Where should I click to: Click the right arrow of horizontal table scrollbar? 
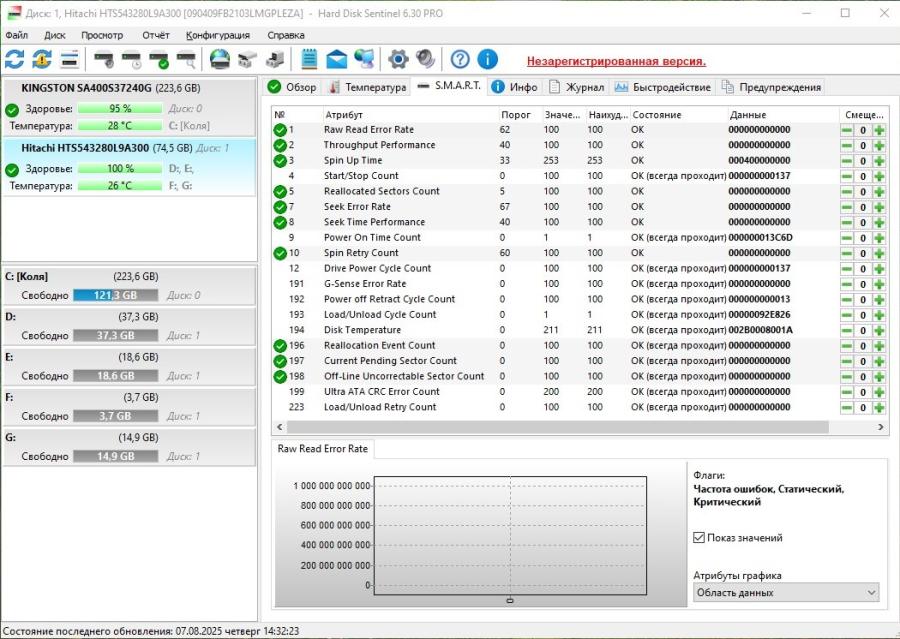coord(881,427)
